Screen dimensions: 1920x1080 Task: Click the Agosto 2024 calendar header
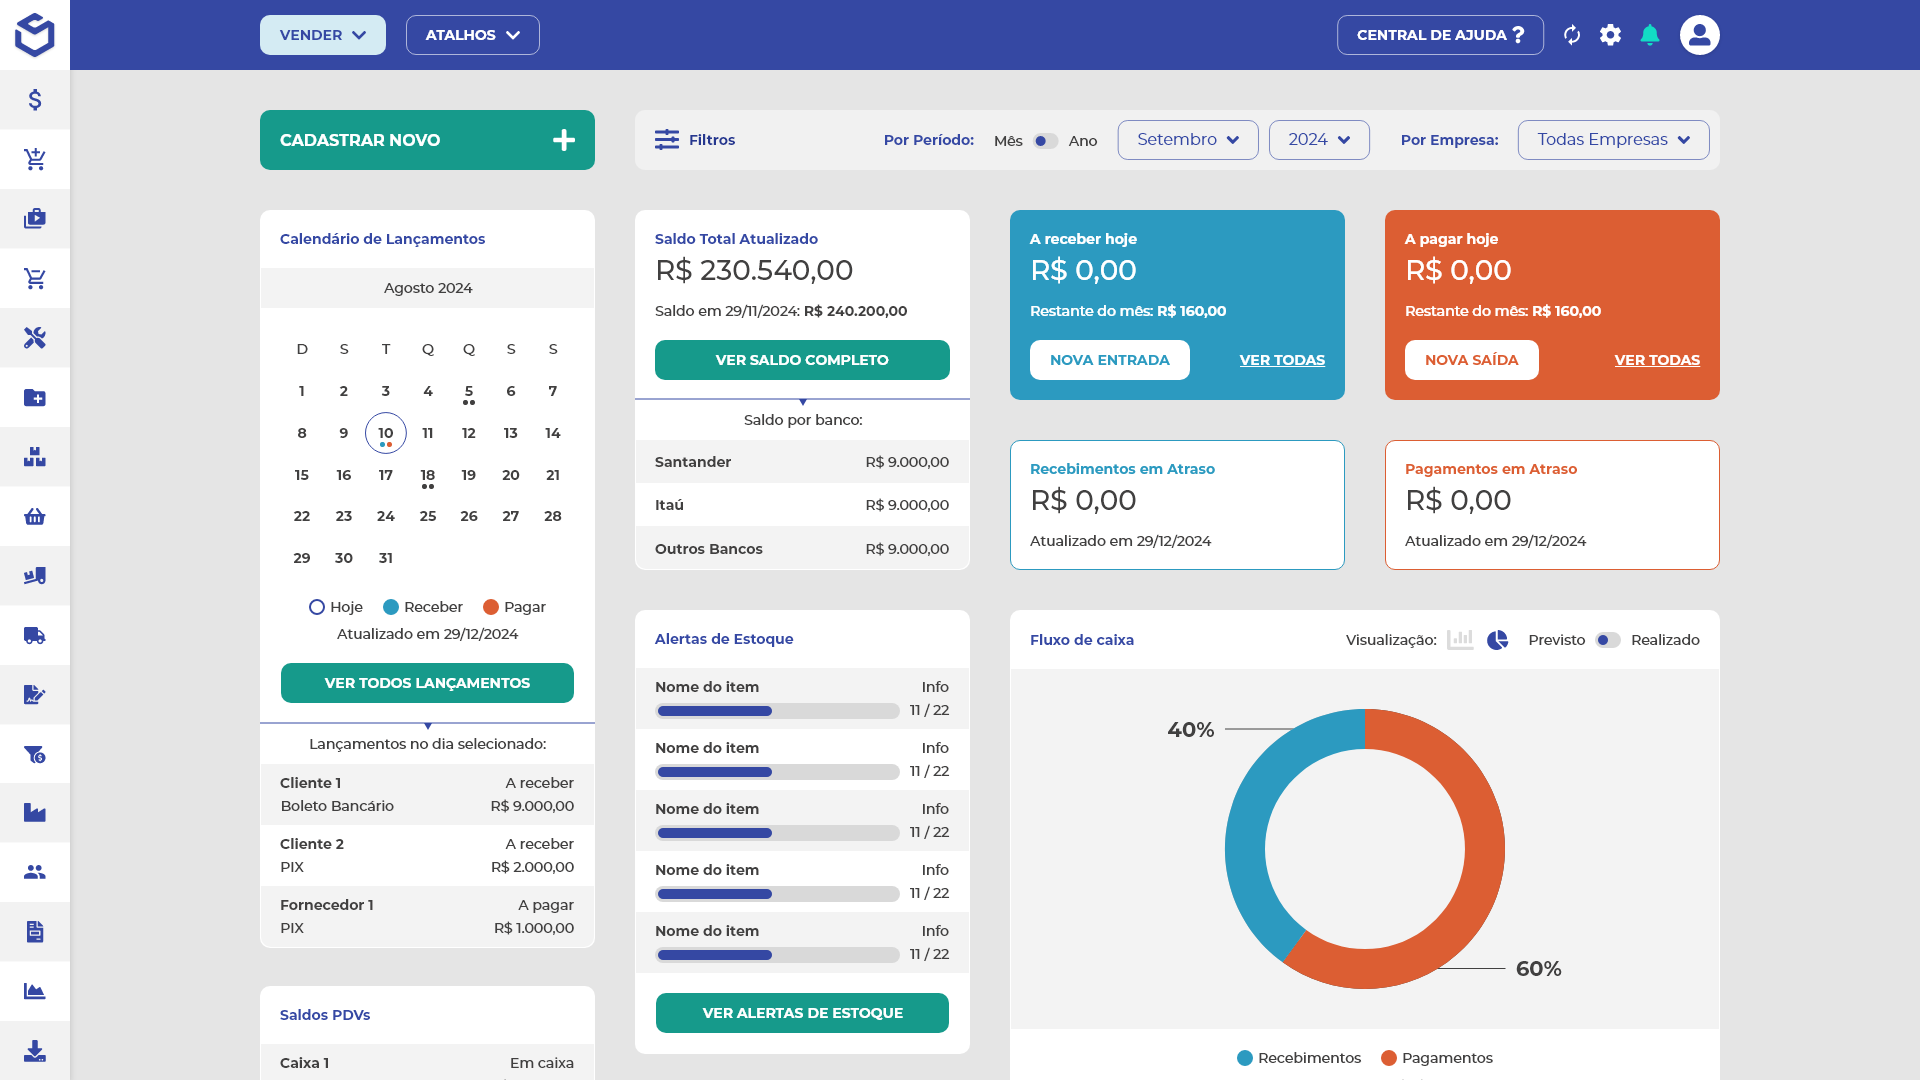428,288
